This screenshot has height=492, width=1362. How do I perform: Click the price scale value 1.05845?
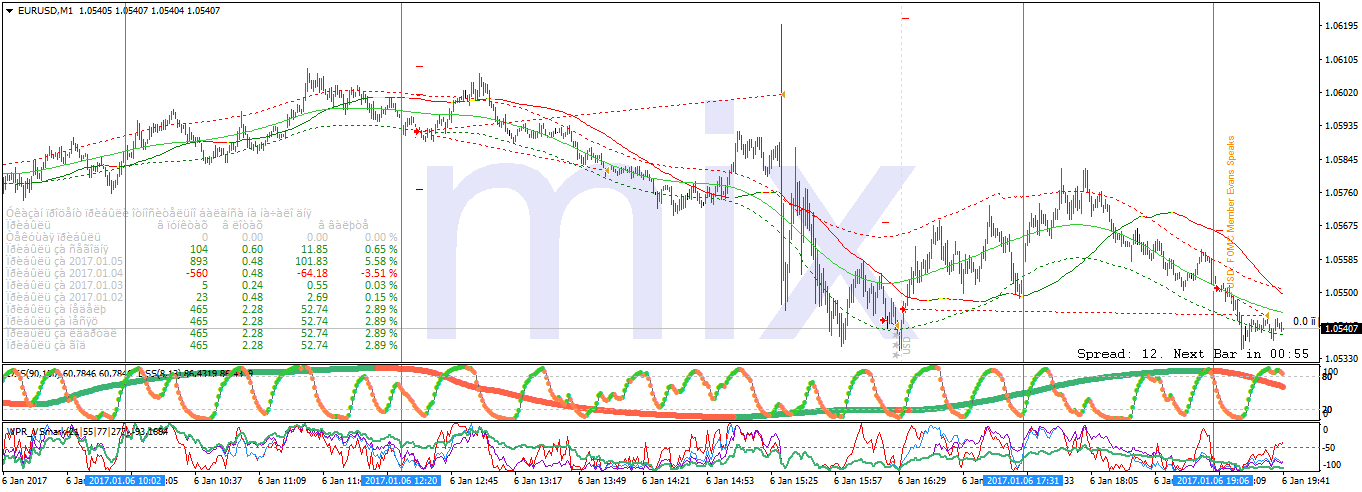1340,159
